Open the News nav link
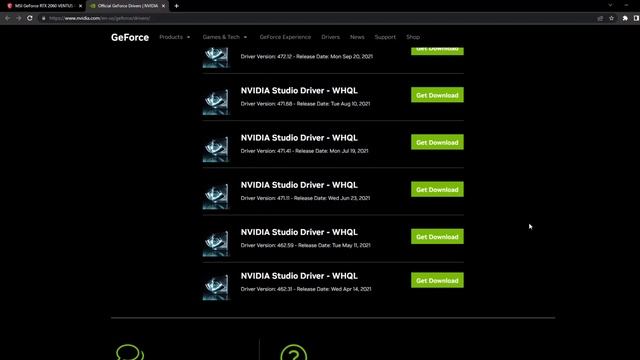640x360 pixels. (357, 37)
